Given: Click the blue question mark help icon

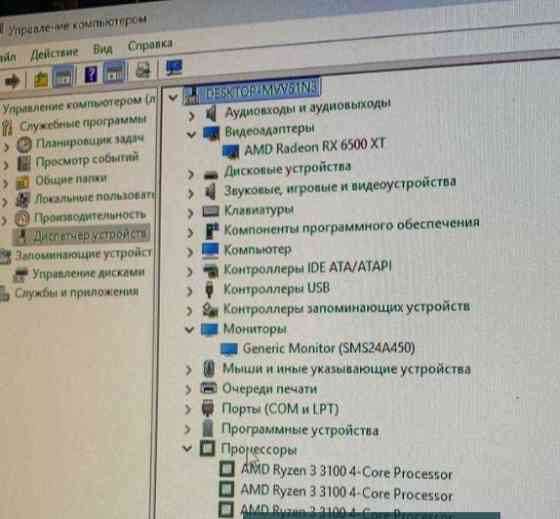Looking at the screenshot, I should pyautogui.click(x=91, y=75).
